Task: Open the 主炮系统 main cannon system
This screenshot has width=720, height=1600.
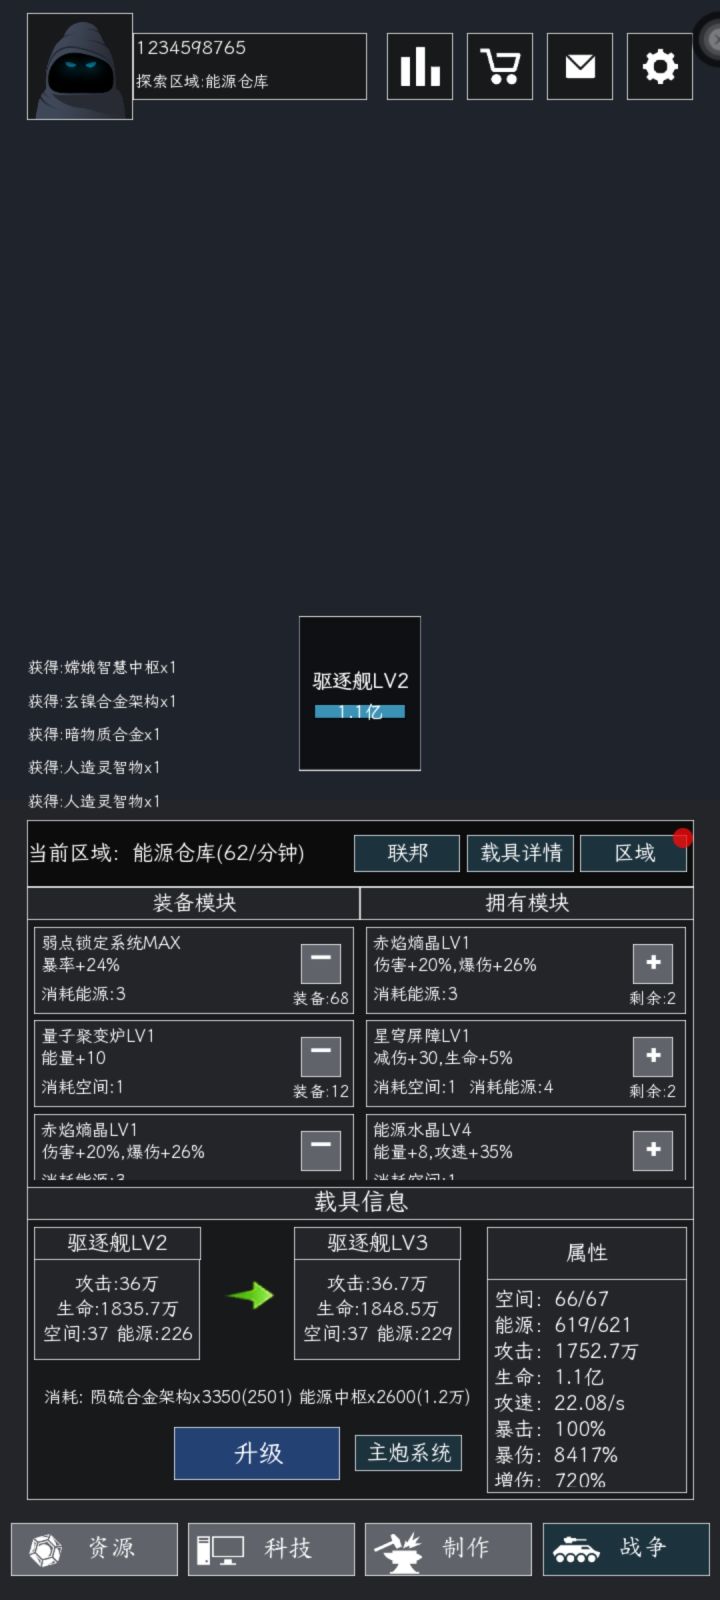Action: click(x=409, y=1453)
